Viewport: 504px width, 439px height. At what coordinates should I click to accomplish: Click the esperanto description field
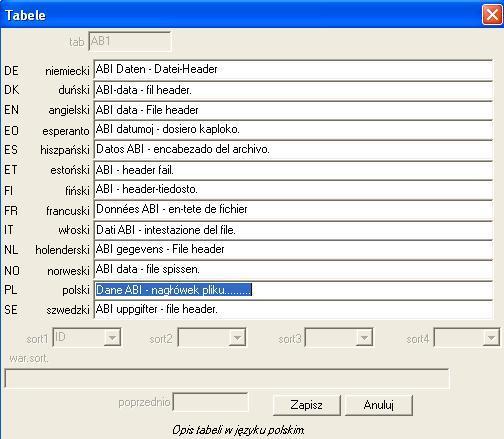click(293, 130)
